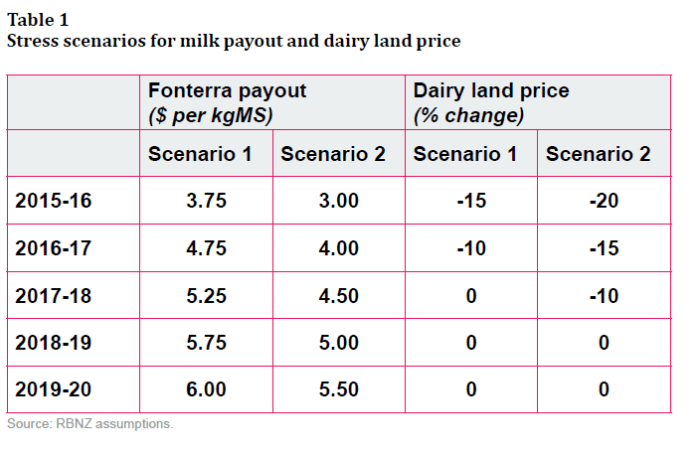Click the 5.50 payout cell
Viewport: 700px width, 459px height.
(x=339, y=389)
